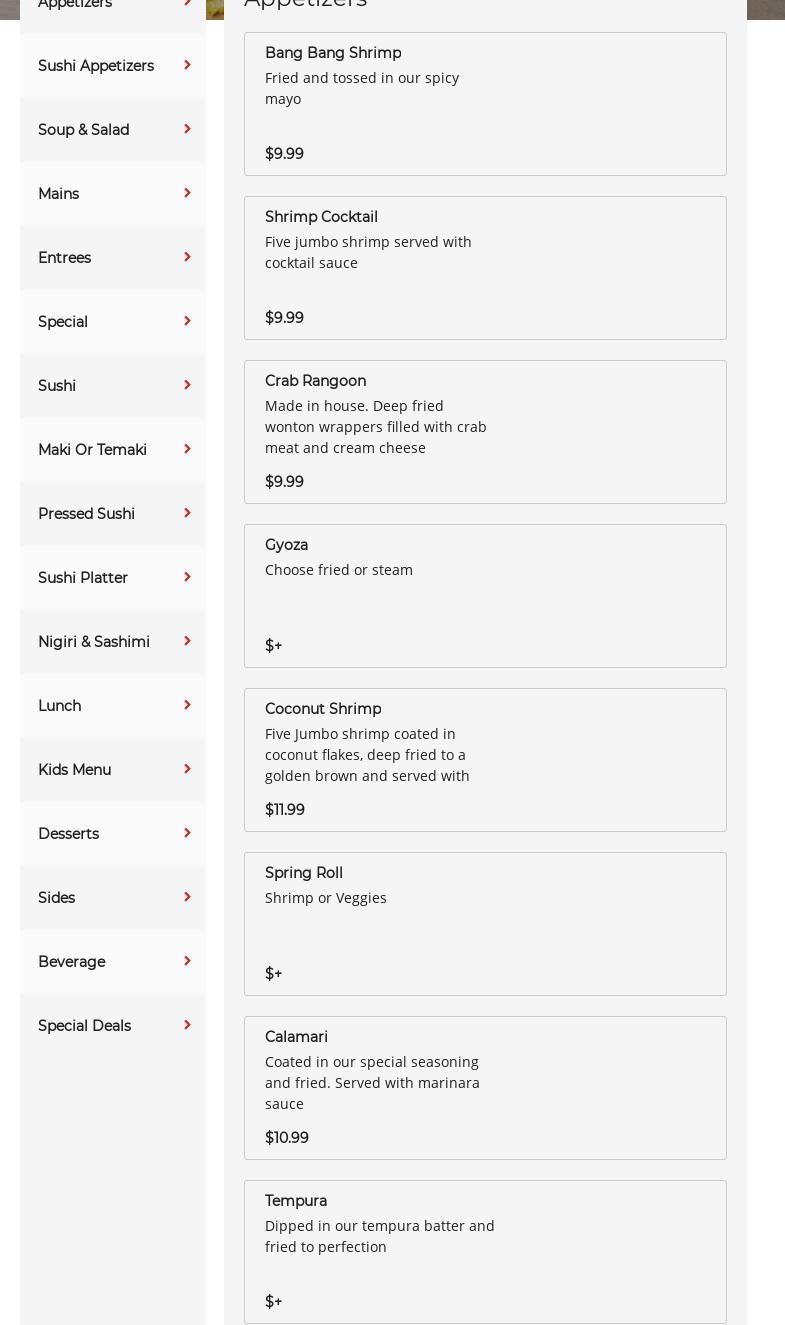Open the Lunch menu section

pyautogui.click(x=60, y=706)
